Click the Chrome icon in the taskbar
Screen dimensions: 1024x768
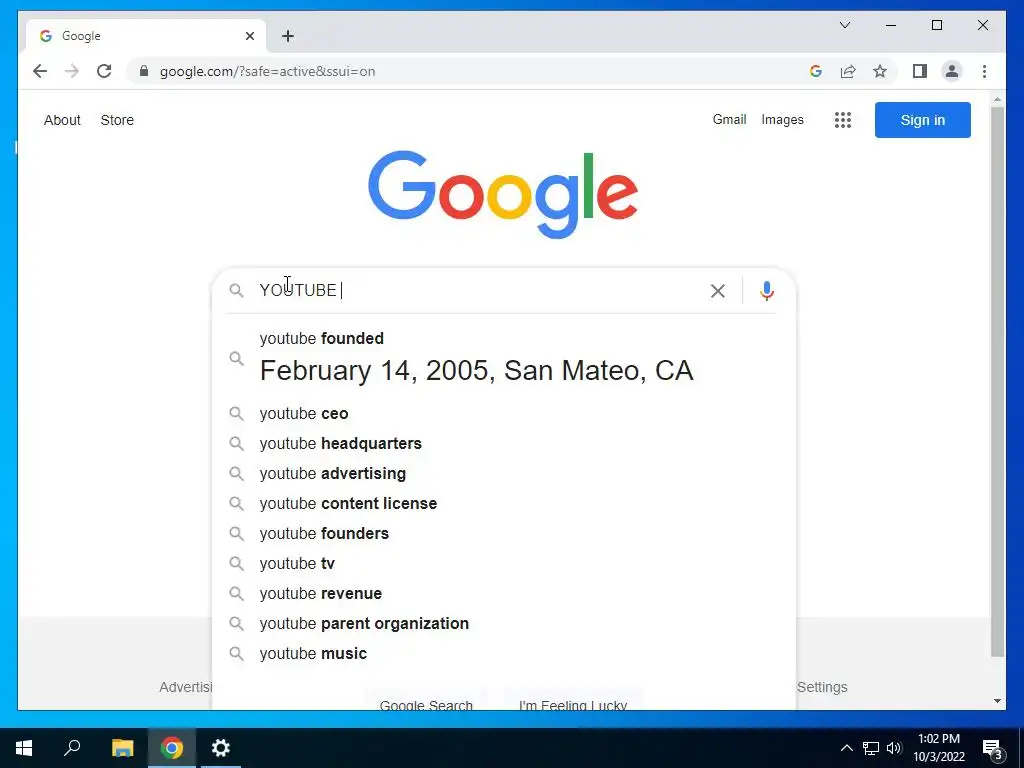pos(172,748)
